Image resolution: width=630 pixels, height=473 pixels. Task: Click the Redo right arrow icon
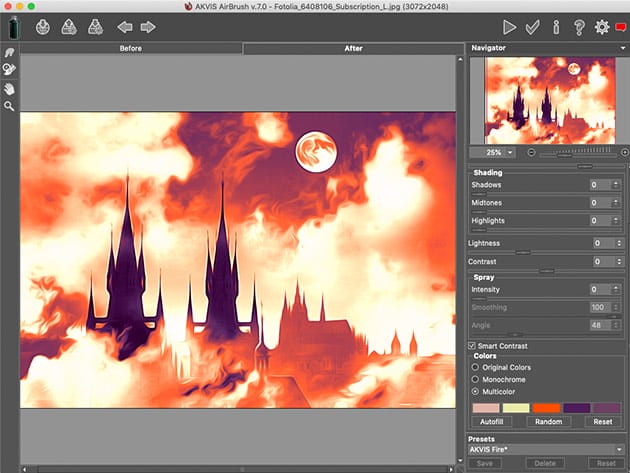coord(148,27)
